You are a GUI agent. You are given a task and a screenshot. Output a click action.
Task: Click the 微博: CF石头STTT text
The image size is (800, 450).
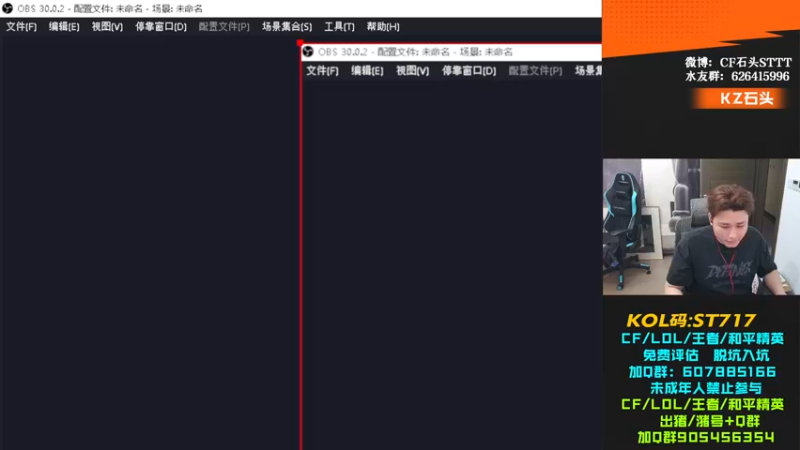click(738, 63)
